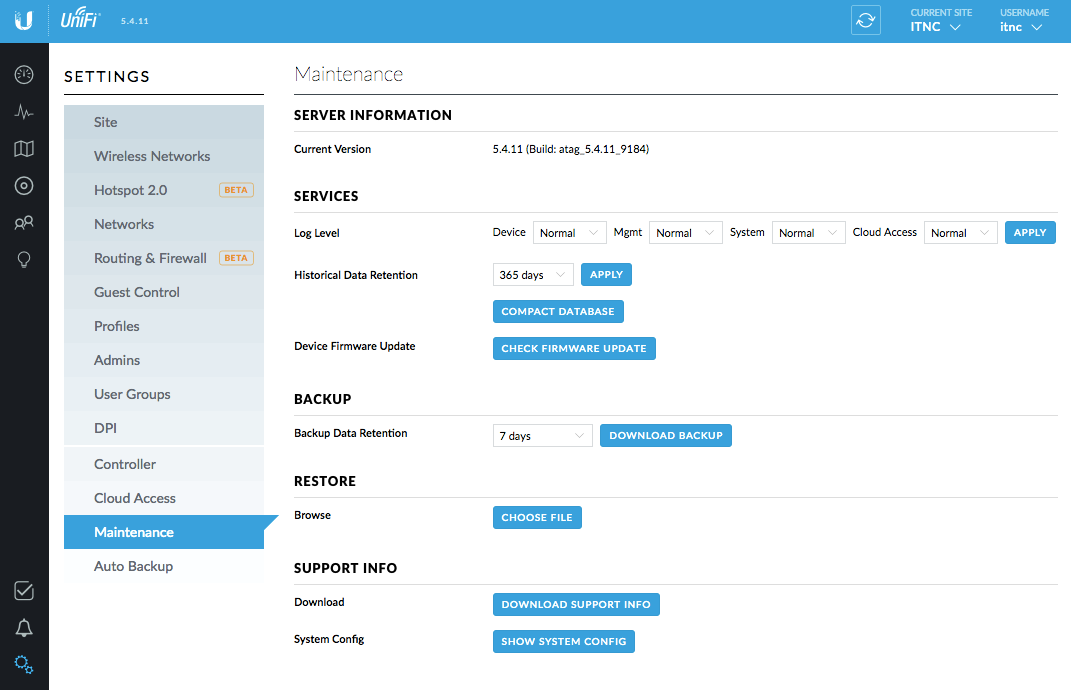
Task: Open the Historical Data Retention 365 days dropdown
Action: pyautogui.click(x=533, y=275)
